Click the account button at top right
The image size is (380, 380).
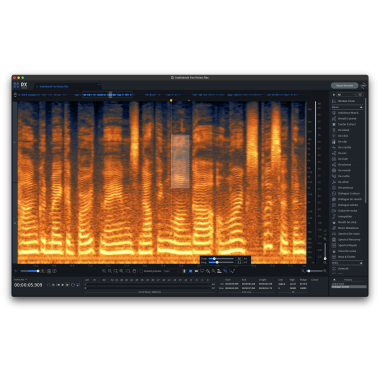click(344, 86)
